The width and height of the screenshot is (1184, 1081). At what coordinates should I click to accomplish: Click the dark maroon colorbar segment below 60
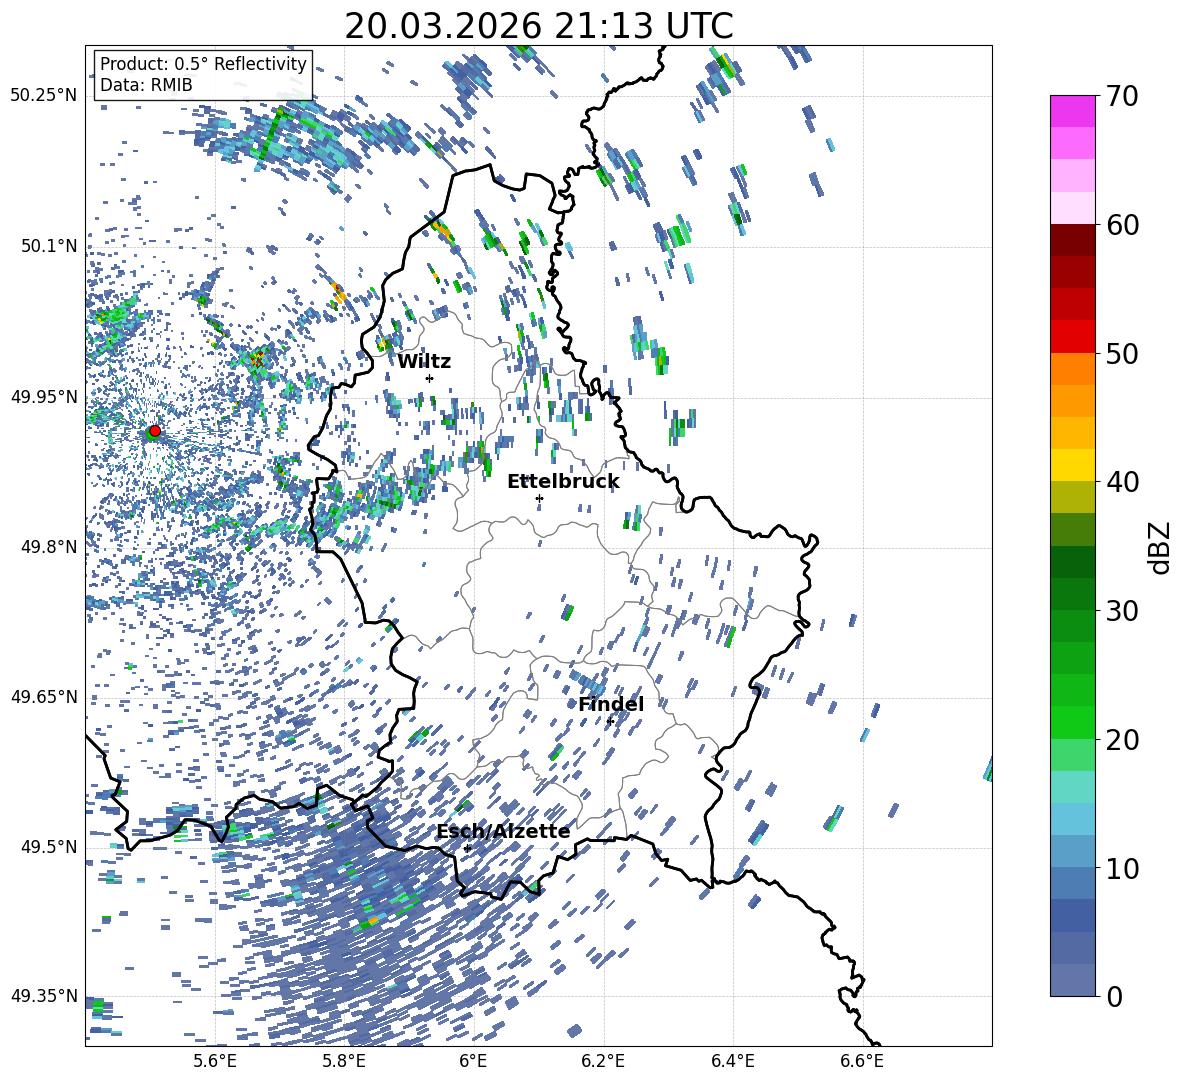(1073, 240)
